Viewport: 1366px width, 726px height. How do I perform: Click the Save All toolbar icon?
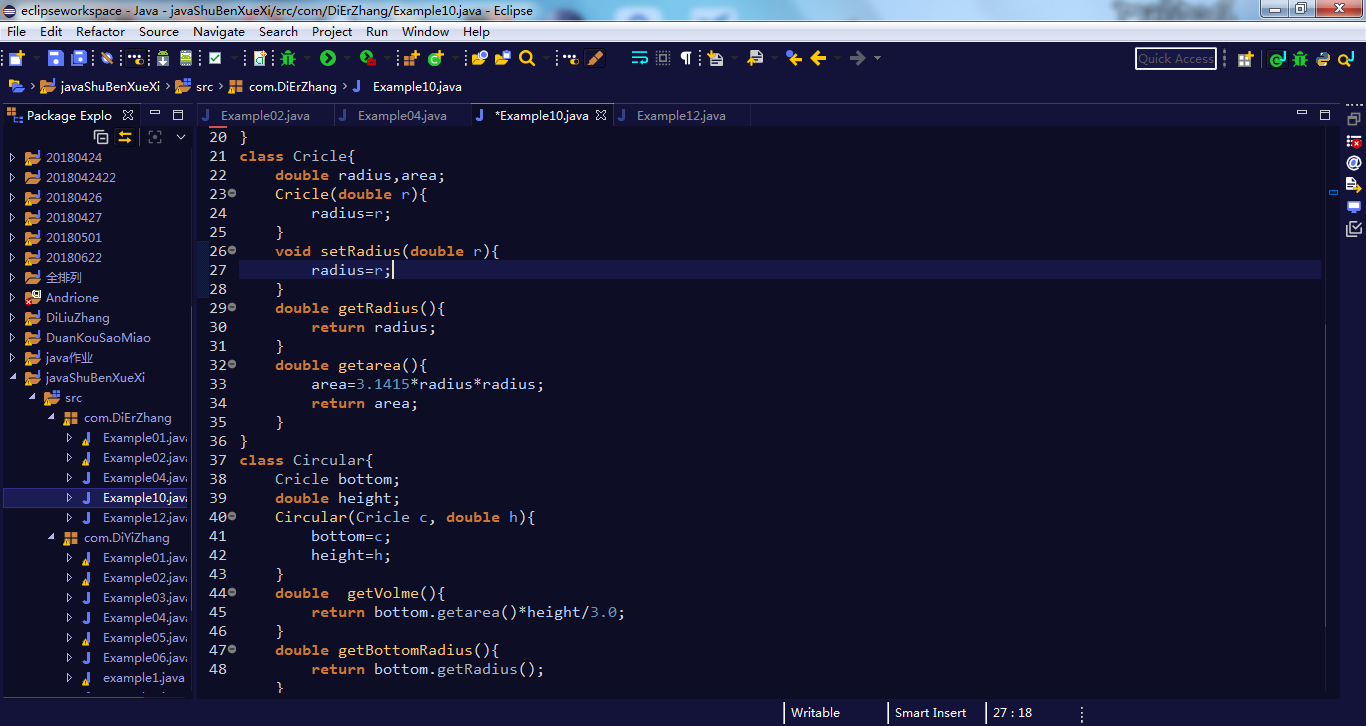(x=79, y=58)
